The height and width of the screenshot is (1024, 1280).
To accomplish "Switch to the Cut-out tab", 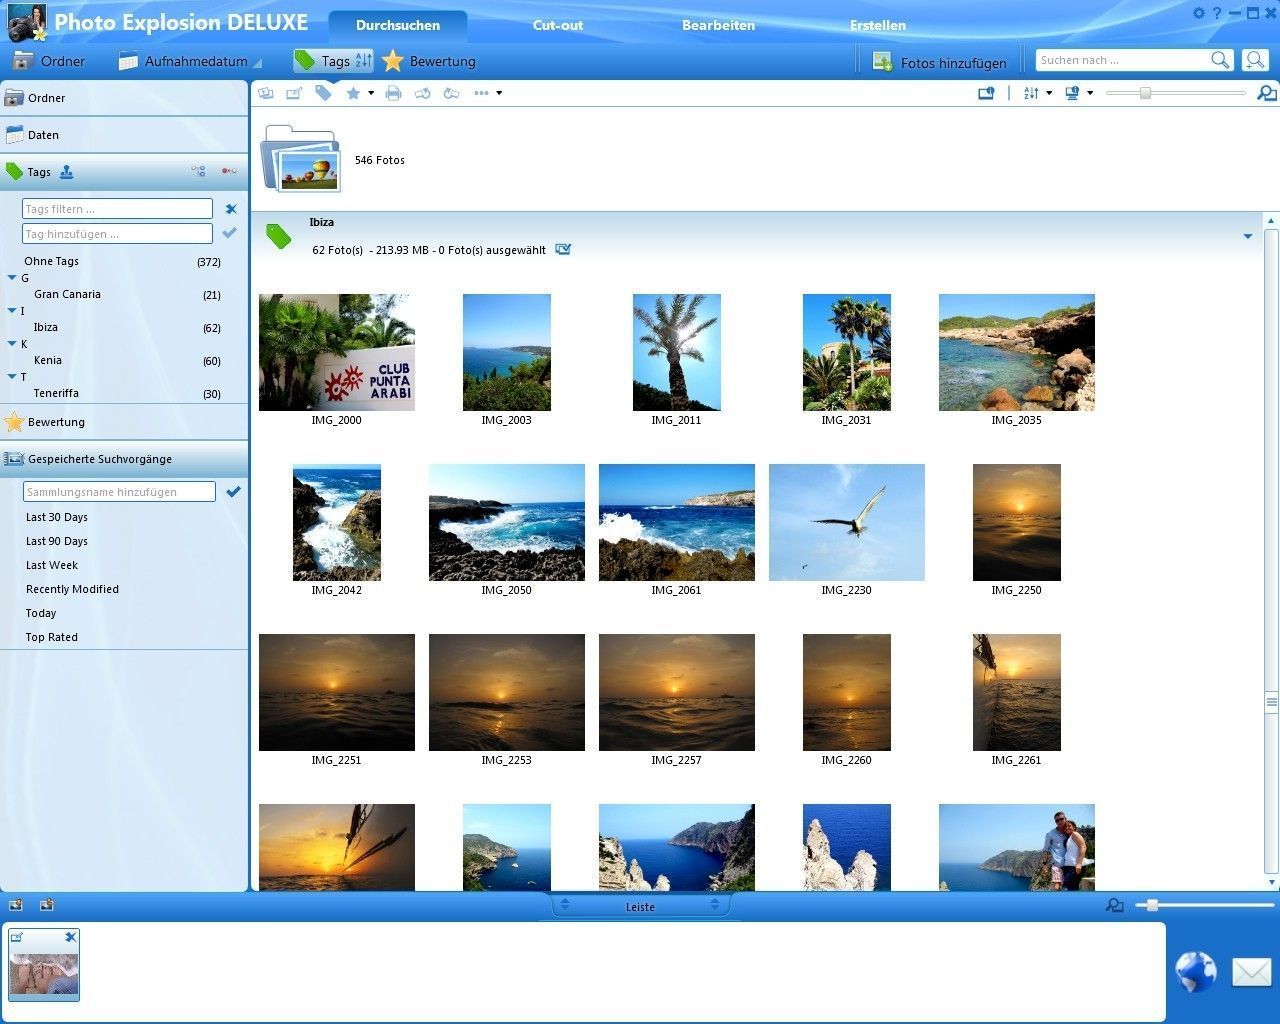I will pos(557,25).
